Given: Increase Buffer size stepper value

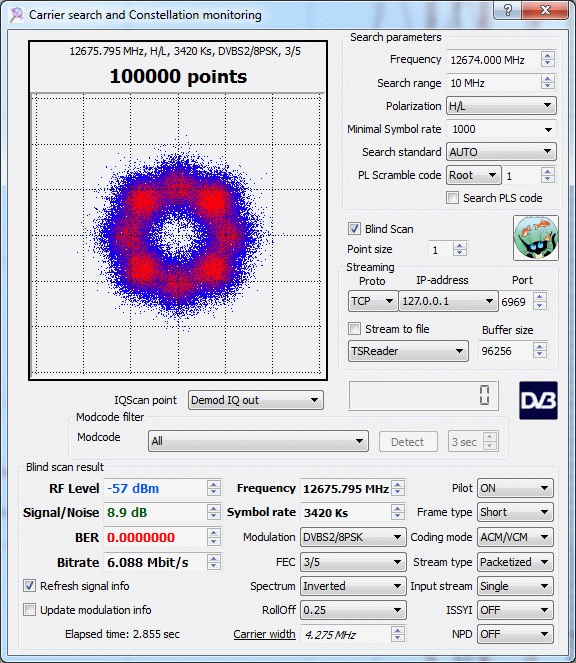Looking at the screenshot, I should 540,347.
